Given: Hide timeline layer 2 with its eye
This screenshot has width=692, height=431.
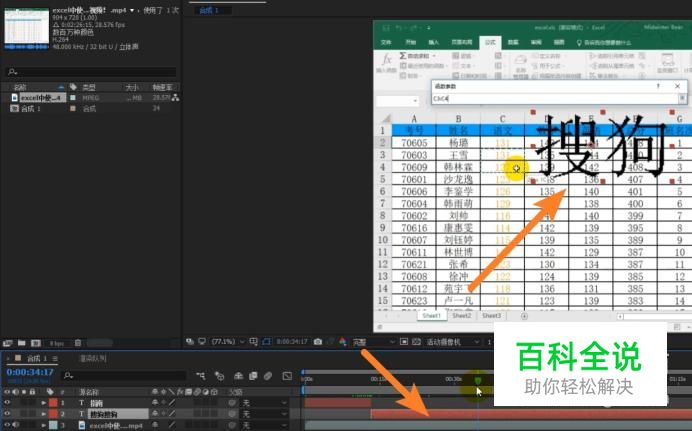Looking at the screenshot, I should 7,414.
